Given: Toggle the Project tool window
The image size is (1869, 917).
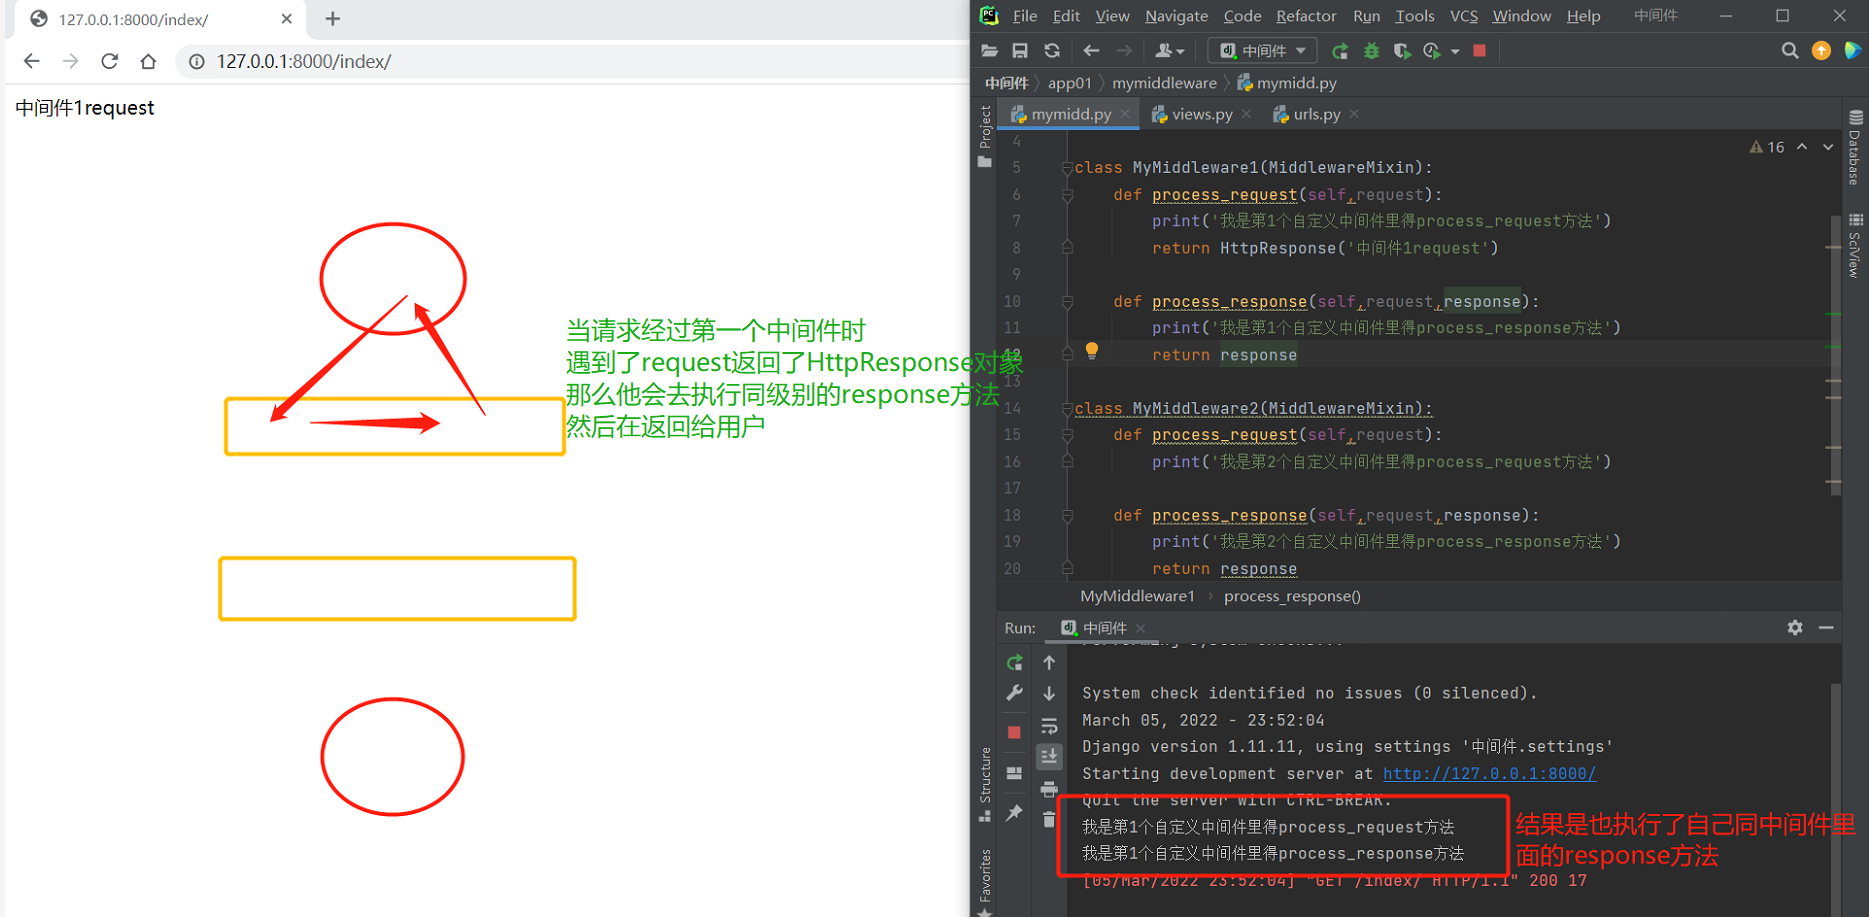Looking at the screenshot, I should pyautogui.click(x=985, y=136).
